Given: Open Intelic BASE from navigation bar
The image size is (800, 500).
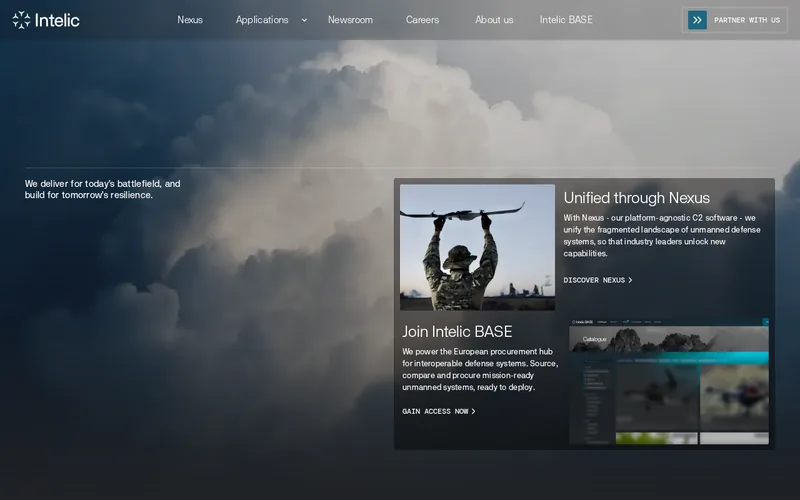Looking at the screenshot, I should click(566, 20).
